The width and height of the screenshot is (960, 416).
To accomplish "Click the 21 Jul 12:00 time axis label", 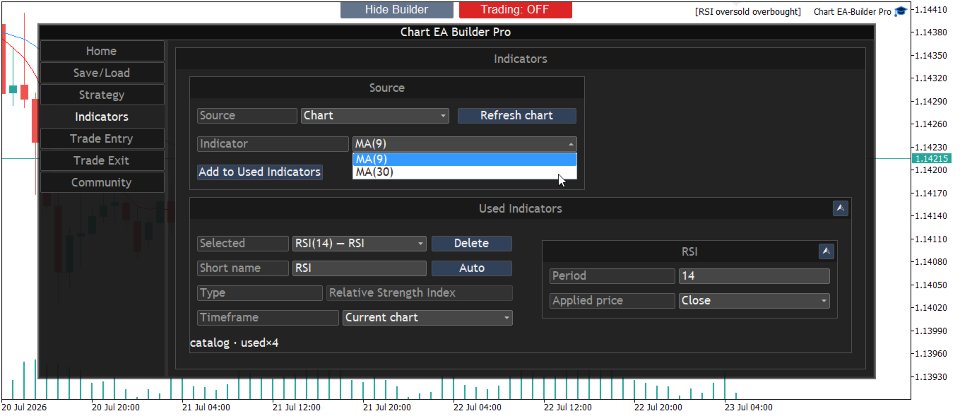I will pos(296,407).
